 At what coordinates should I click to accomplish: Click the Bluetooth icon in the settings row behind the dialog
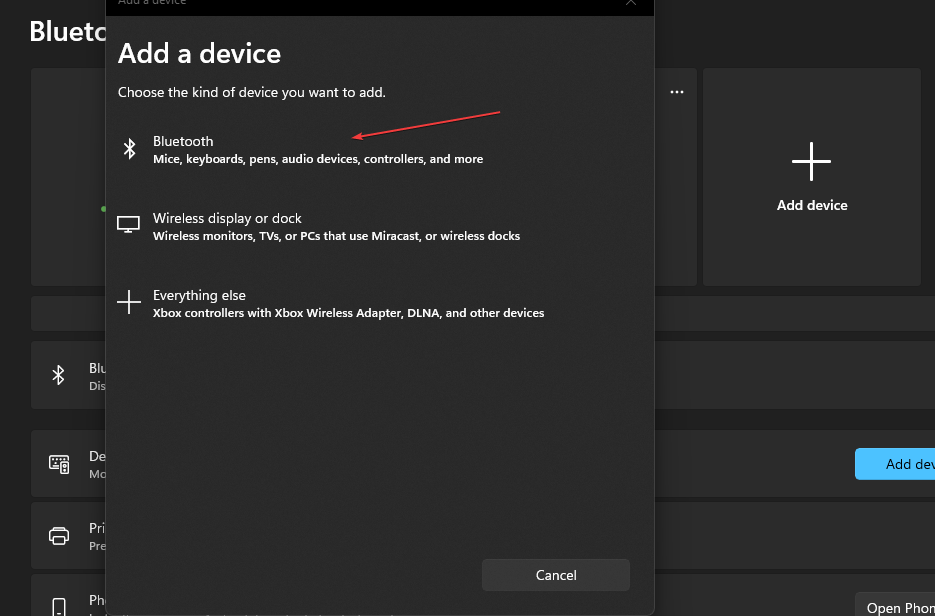click(x=59, y=375)
